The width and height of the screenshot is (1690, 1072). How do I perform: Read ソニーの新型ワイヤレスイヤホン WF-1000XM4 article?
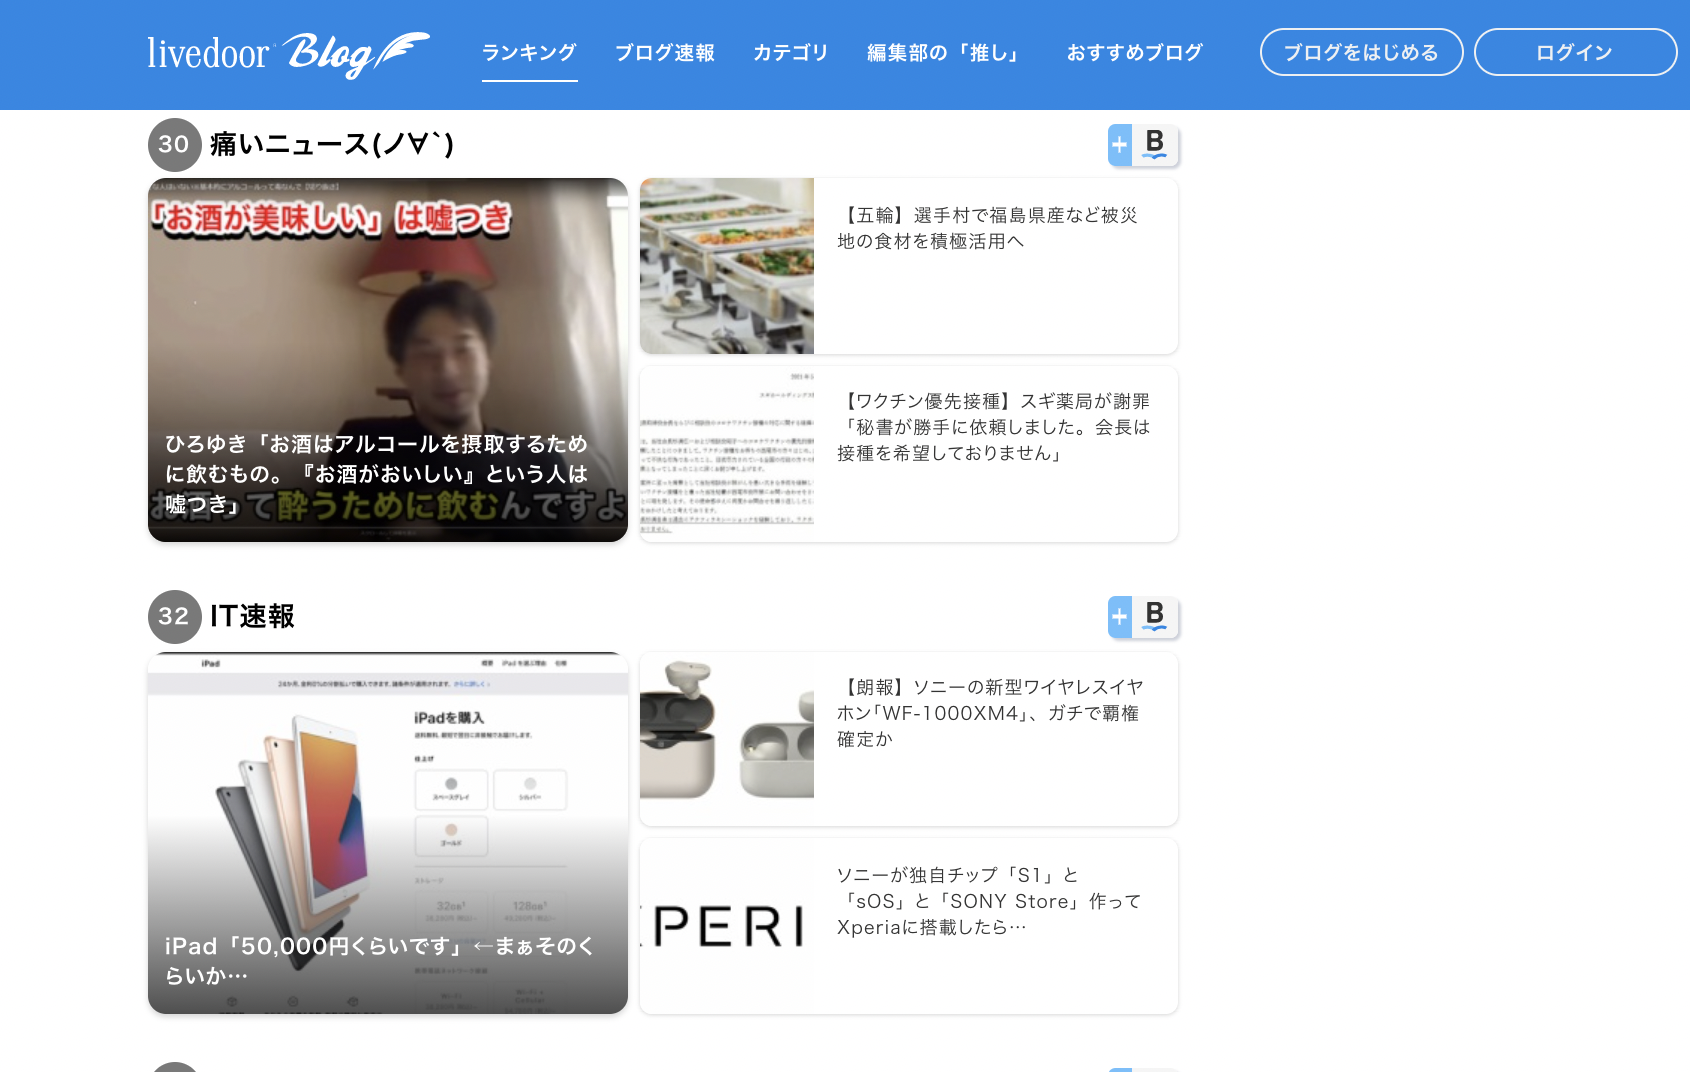(x=990, y=713)
